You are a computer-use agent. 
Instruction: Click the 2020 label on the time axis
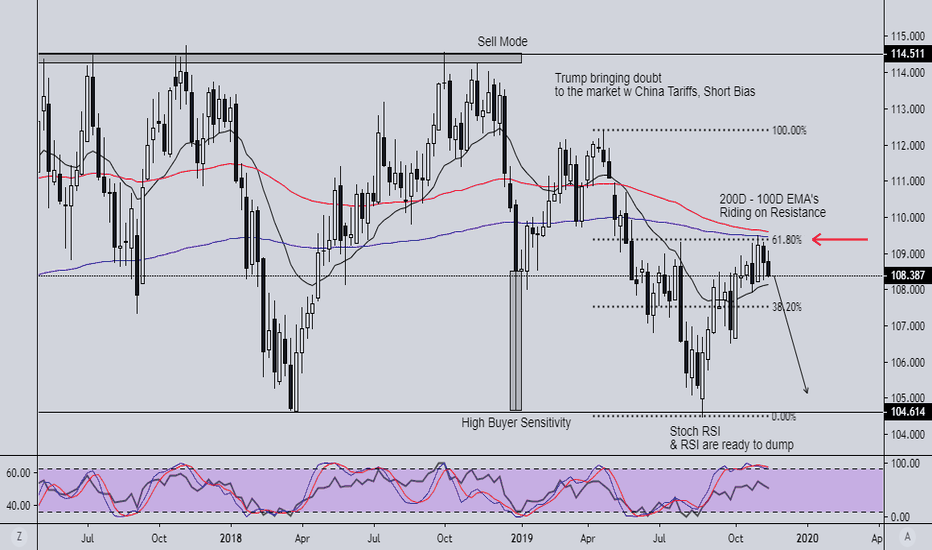coord(808,537)
